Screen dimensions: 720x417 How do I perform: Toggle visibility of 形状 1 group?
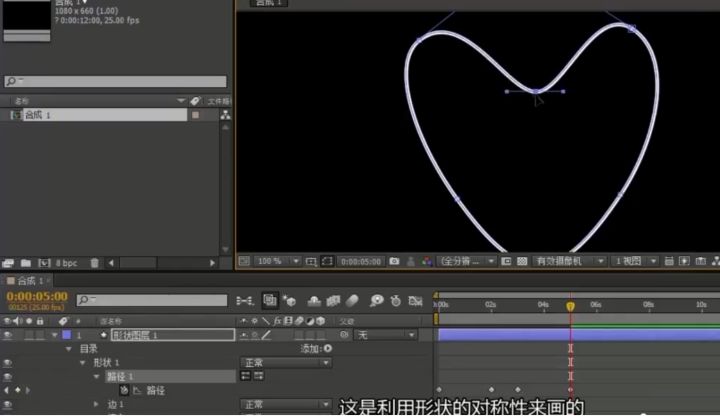[x=8, y=362]
